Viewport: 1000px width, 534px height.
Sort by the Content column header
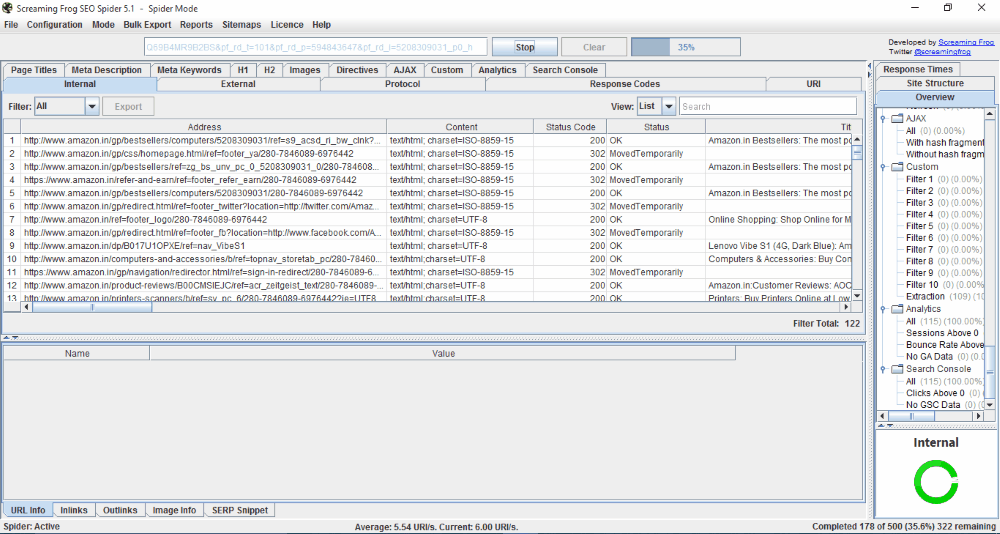click(x=460, y=127)
